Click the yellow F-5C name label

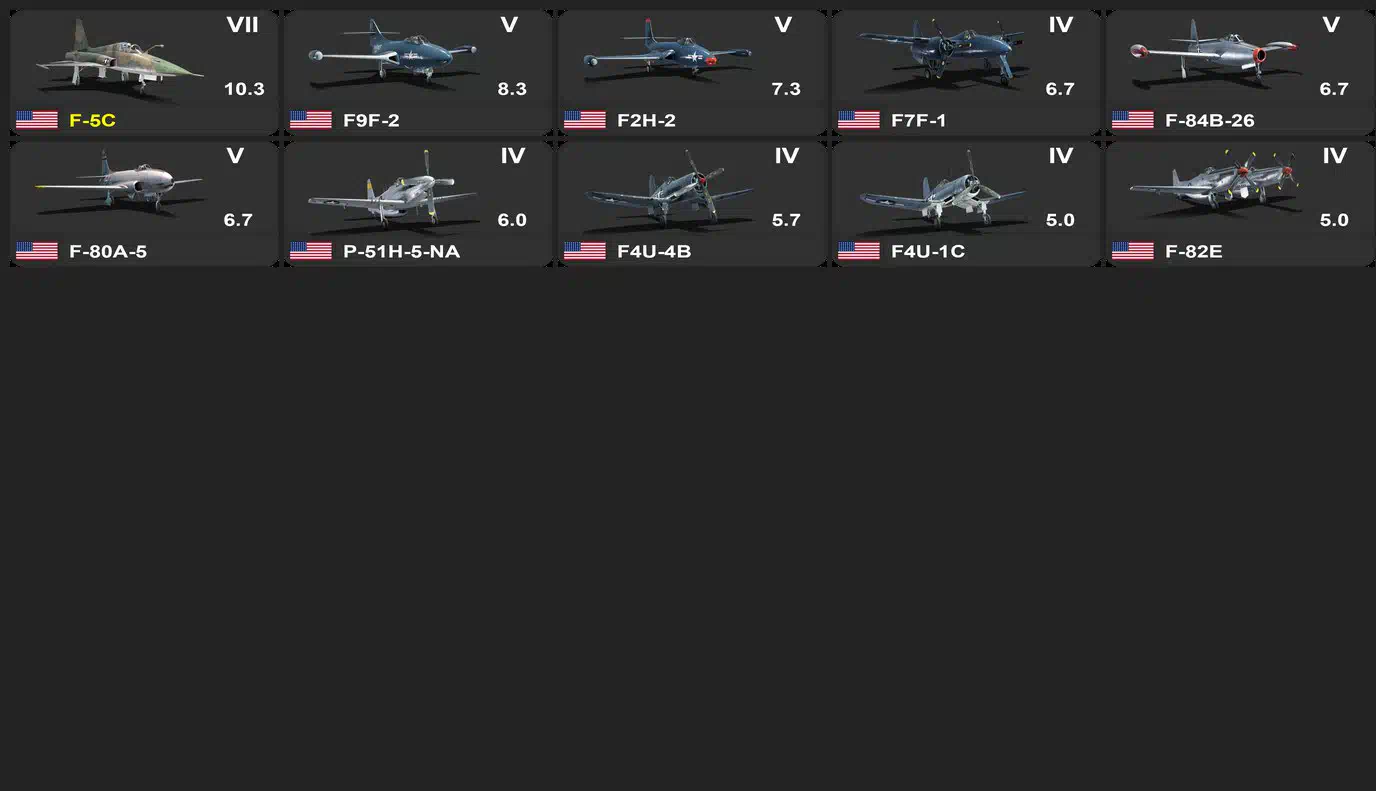coord(92,121)
